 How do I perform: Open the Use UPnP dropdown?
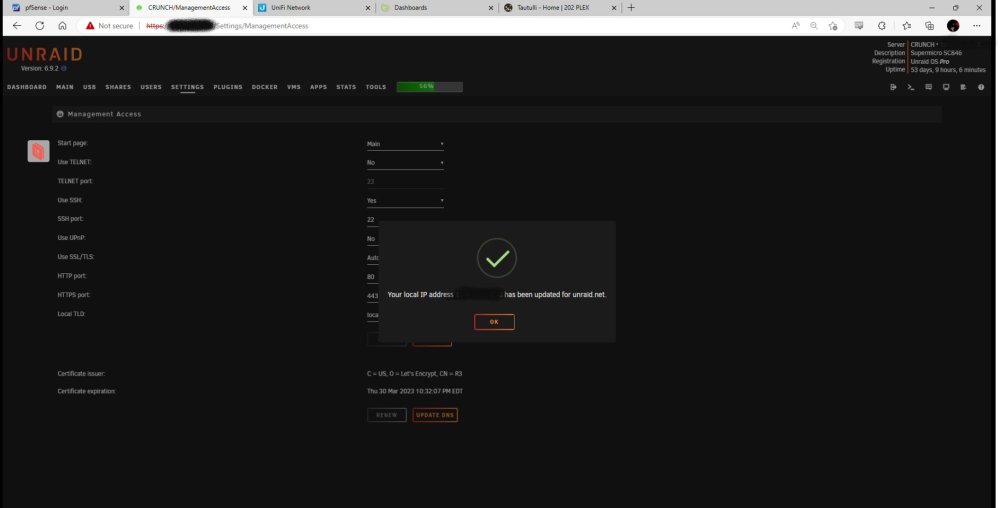tap(372, 238)
